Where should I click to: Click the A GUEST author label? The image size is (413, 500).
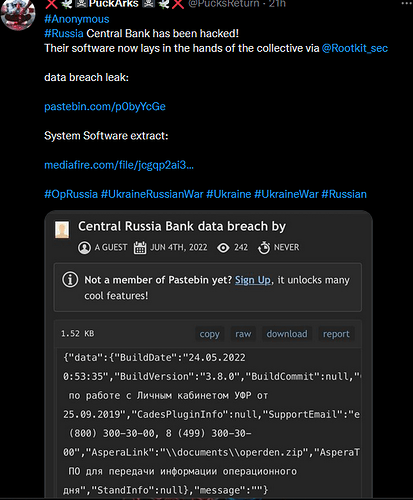(111, 247)
